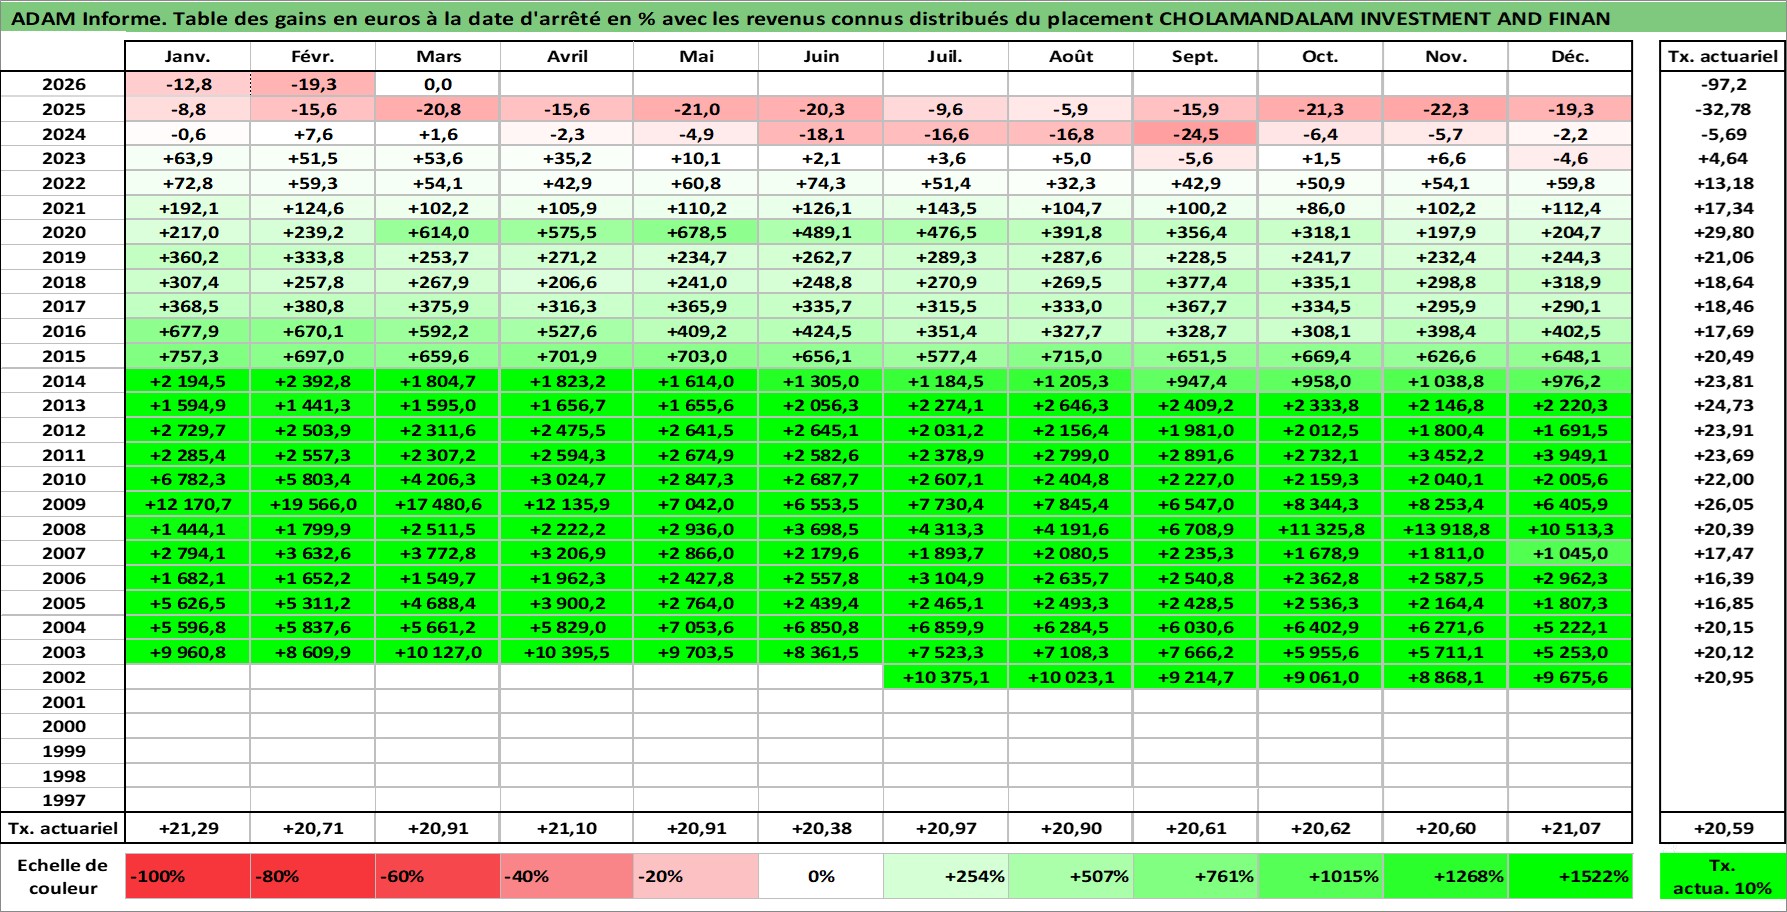Select the +20,38 June actuarial rate
1787x912 pixels.
(x=821, y=828)
